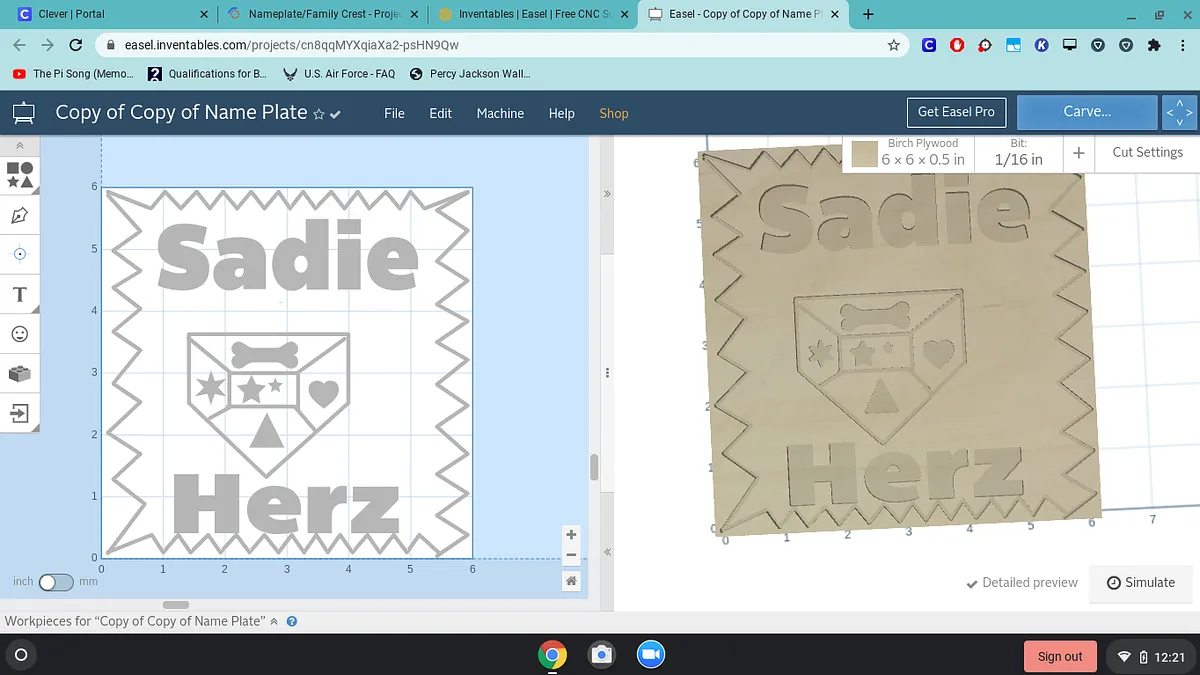This screenshot has height=675, width=1200.
Task: Open the Shapes tool
Action: pos(19,175)
